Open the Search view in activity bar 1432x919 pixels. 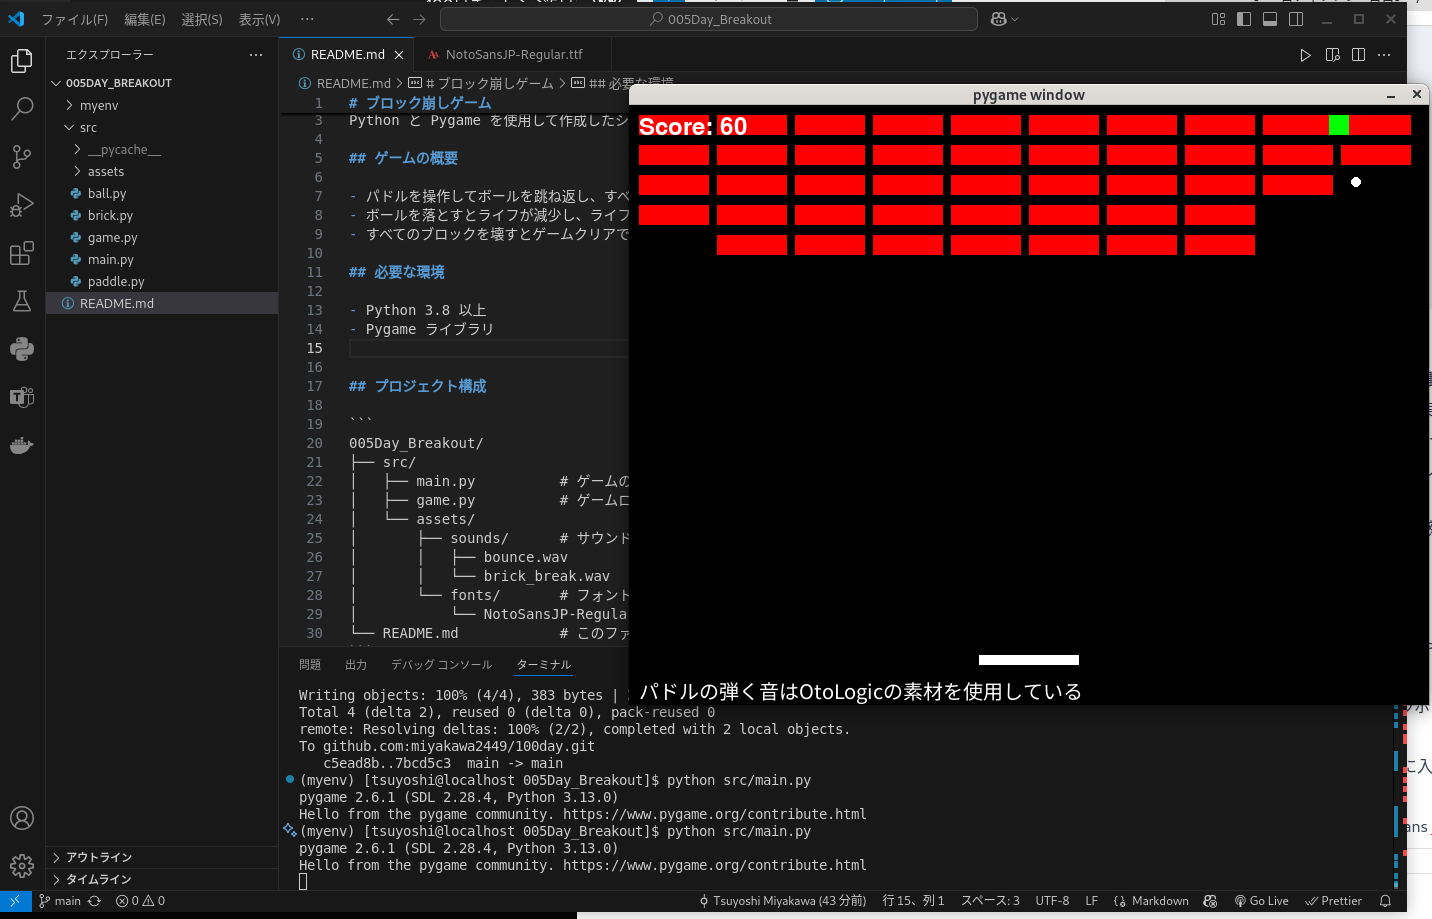click(22, 108)
